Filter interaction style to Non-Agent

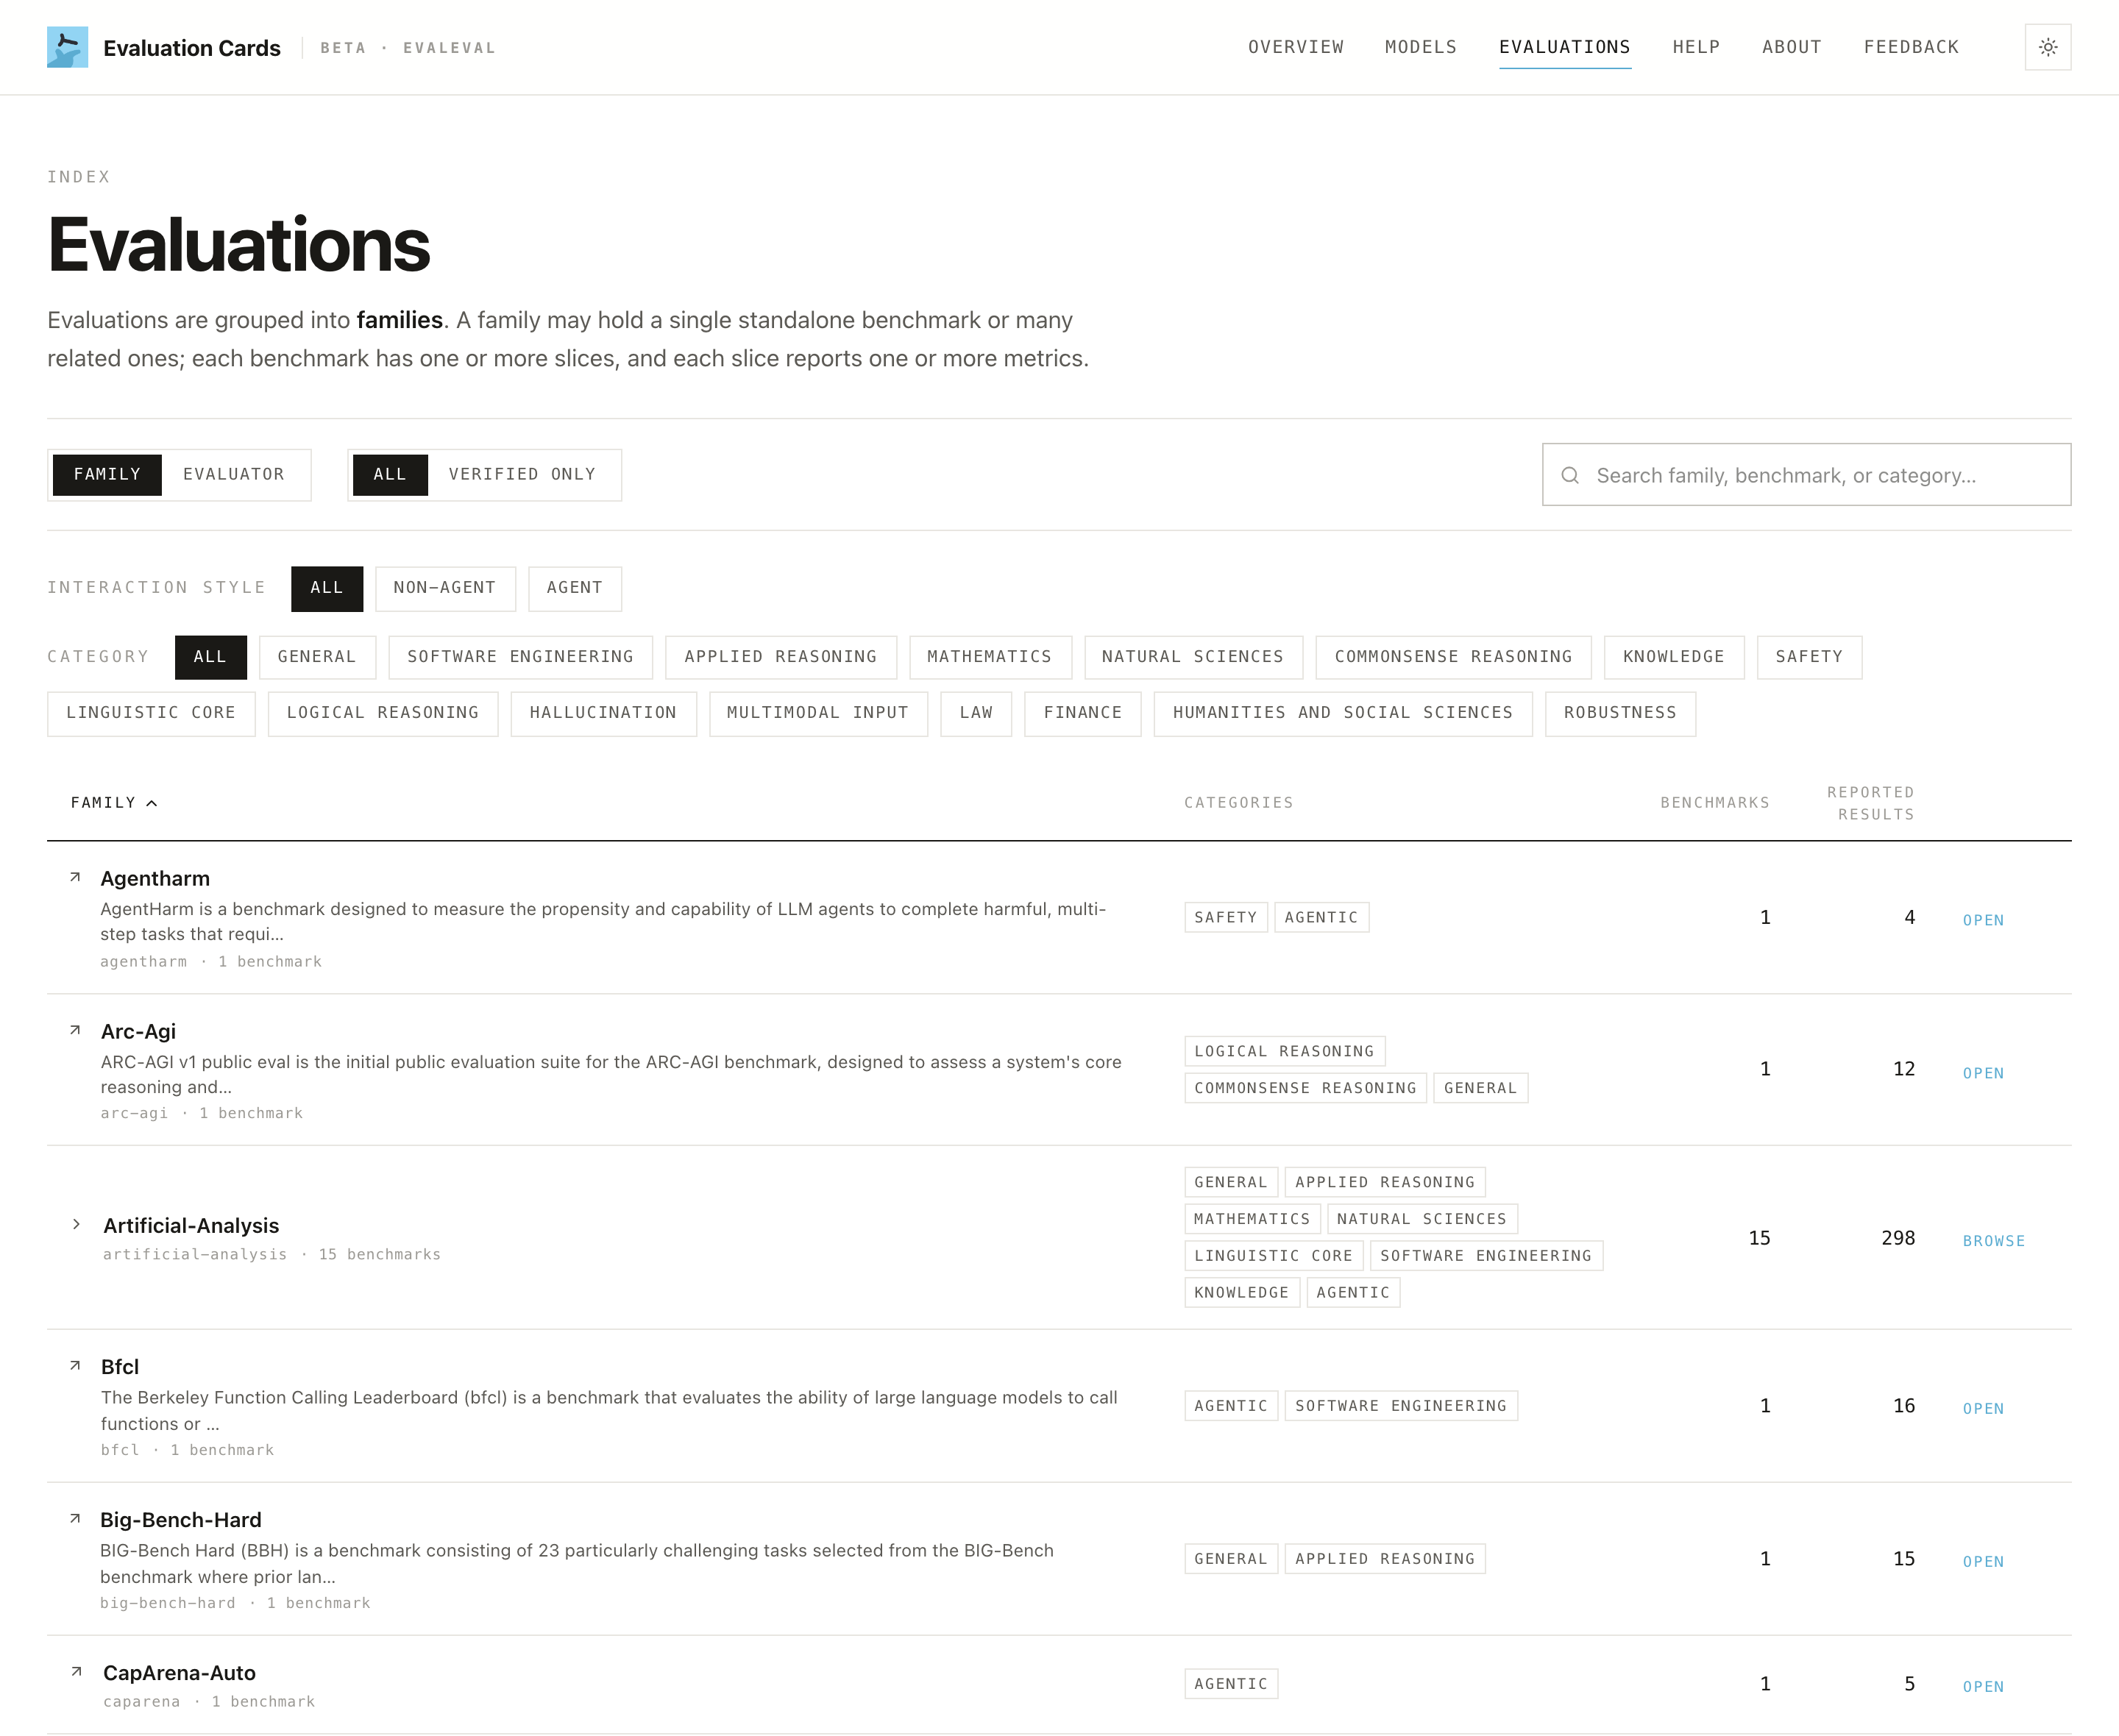coord(445,588)
